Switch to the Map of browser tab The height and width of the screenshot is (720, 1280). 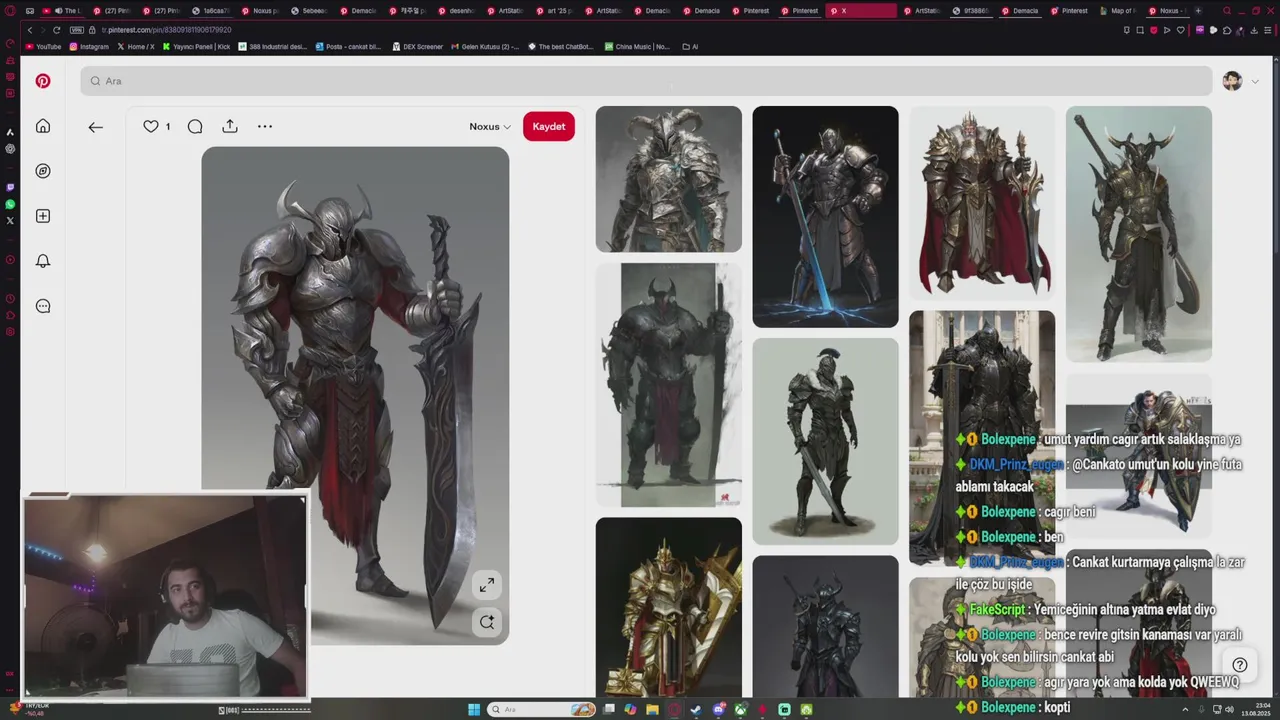(1120, 11)
